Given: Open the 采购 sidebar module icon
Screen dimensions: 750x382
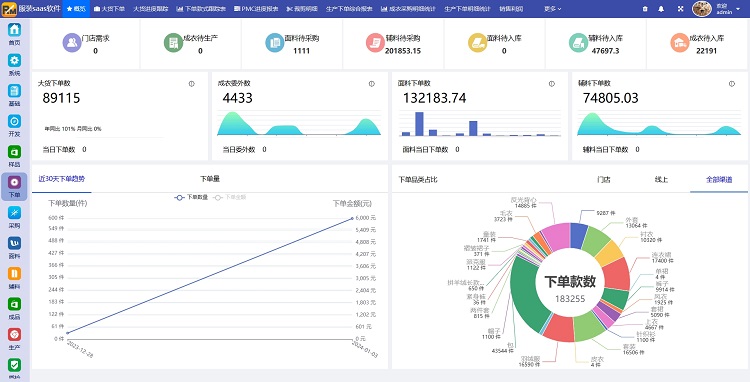Looking at the screenshot, I should [x=14, y=213].
